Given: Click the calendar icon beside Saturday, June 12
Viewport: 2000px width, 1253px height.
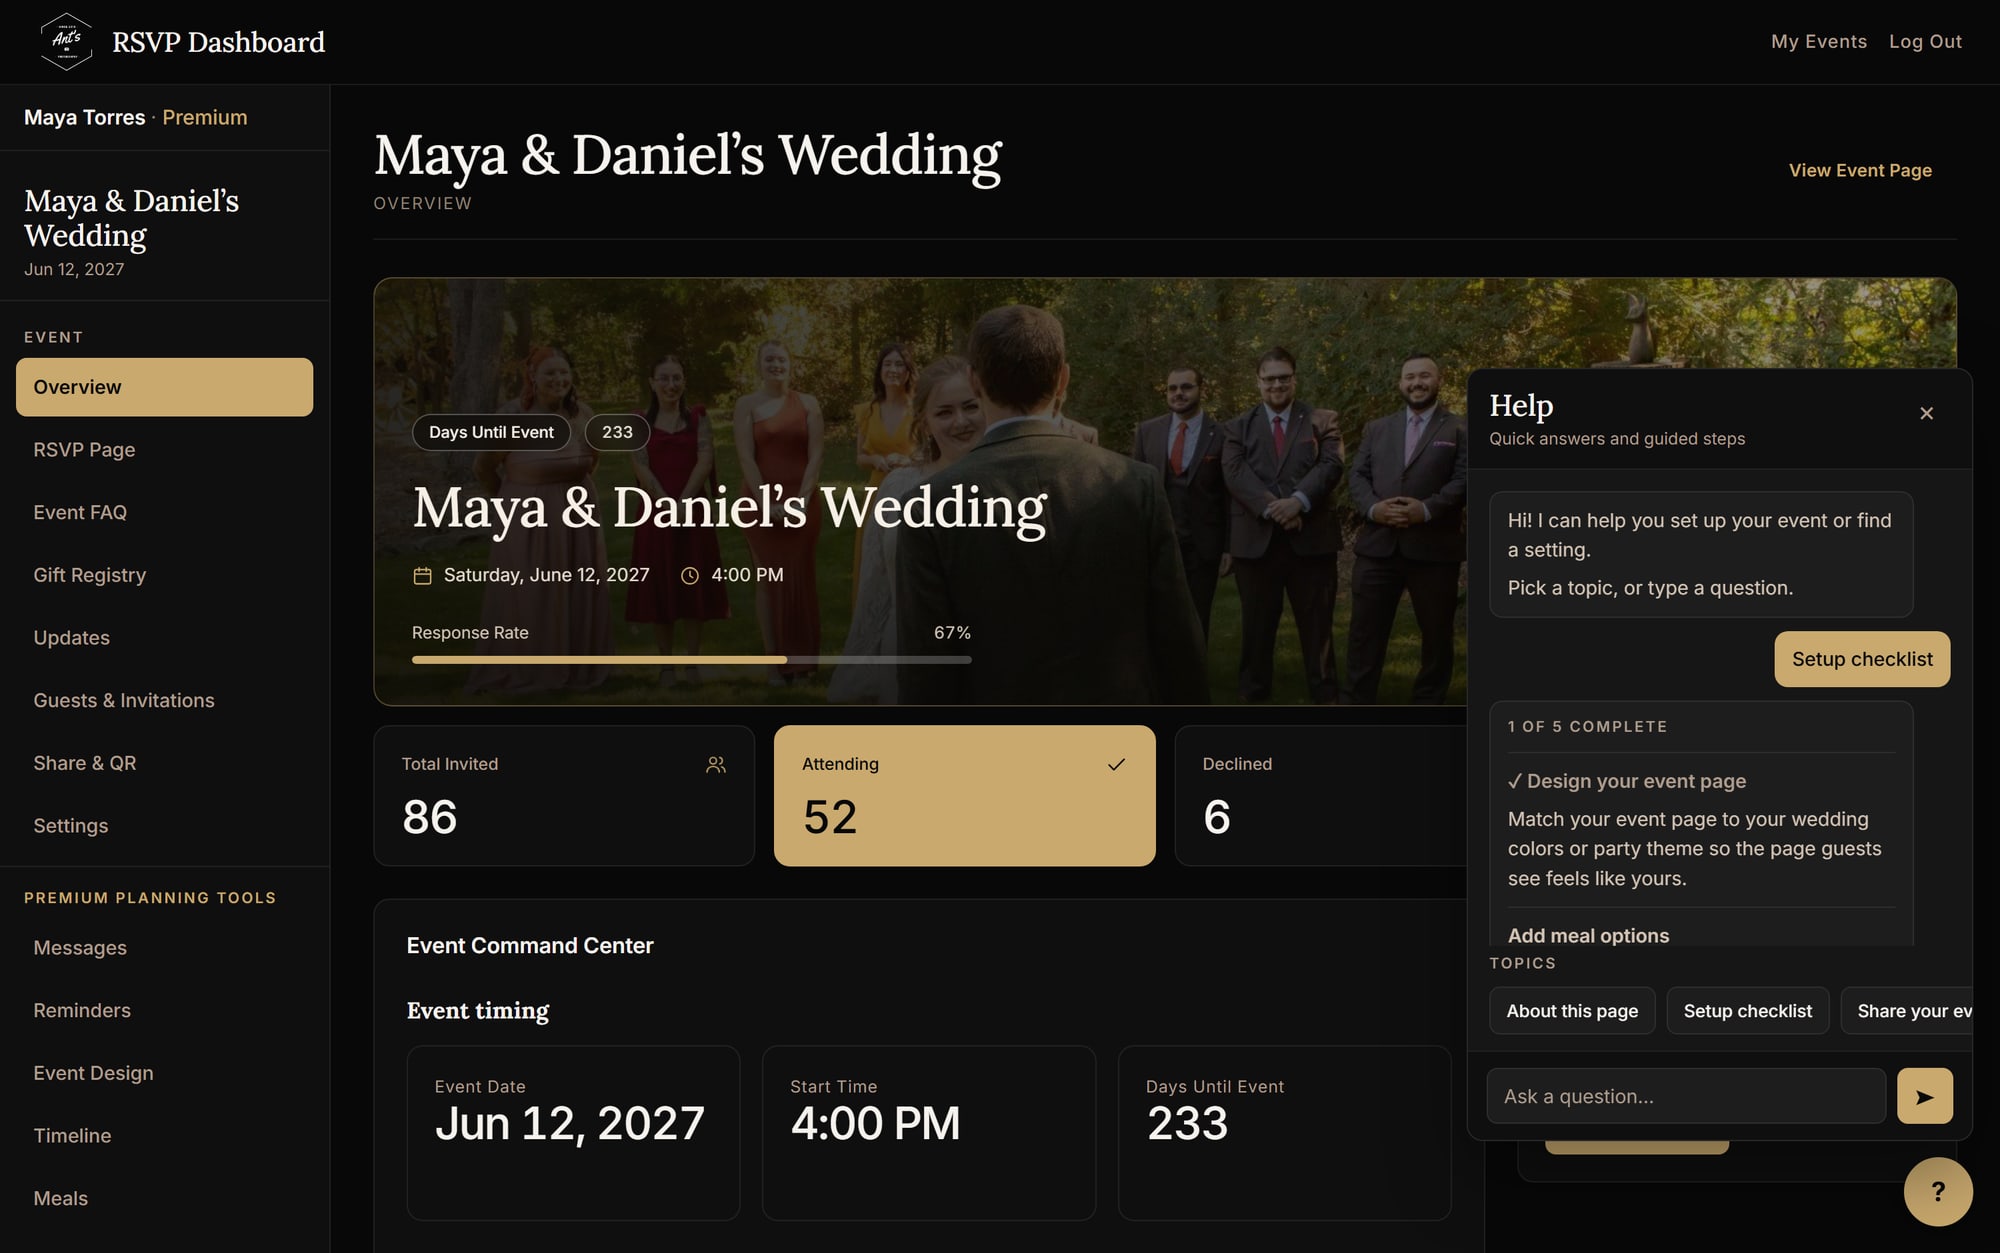Looking at the screenshot, I should coord(422,576).
